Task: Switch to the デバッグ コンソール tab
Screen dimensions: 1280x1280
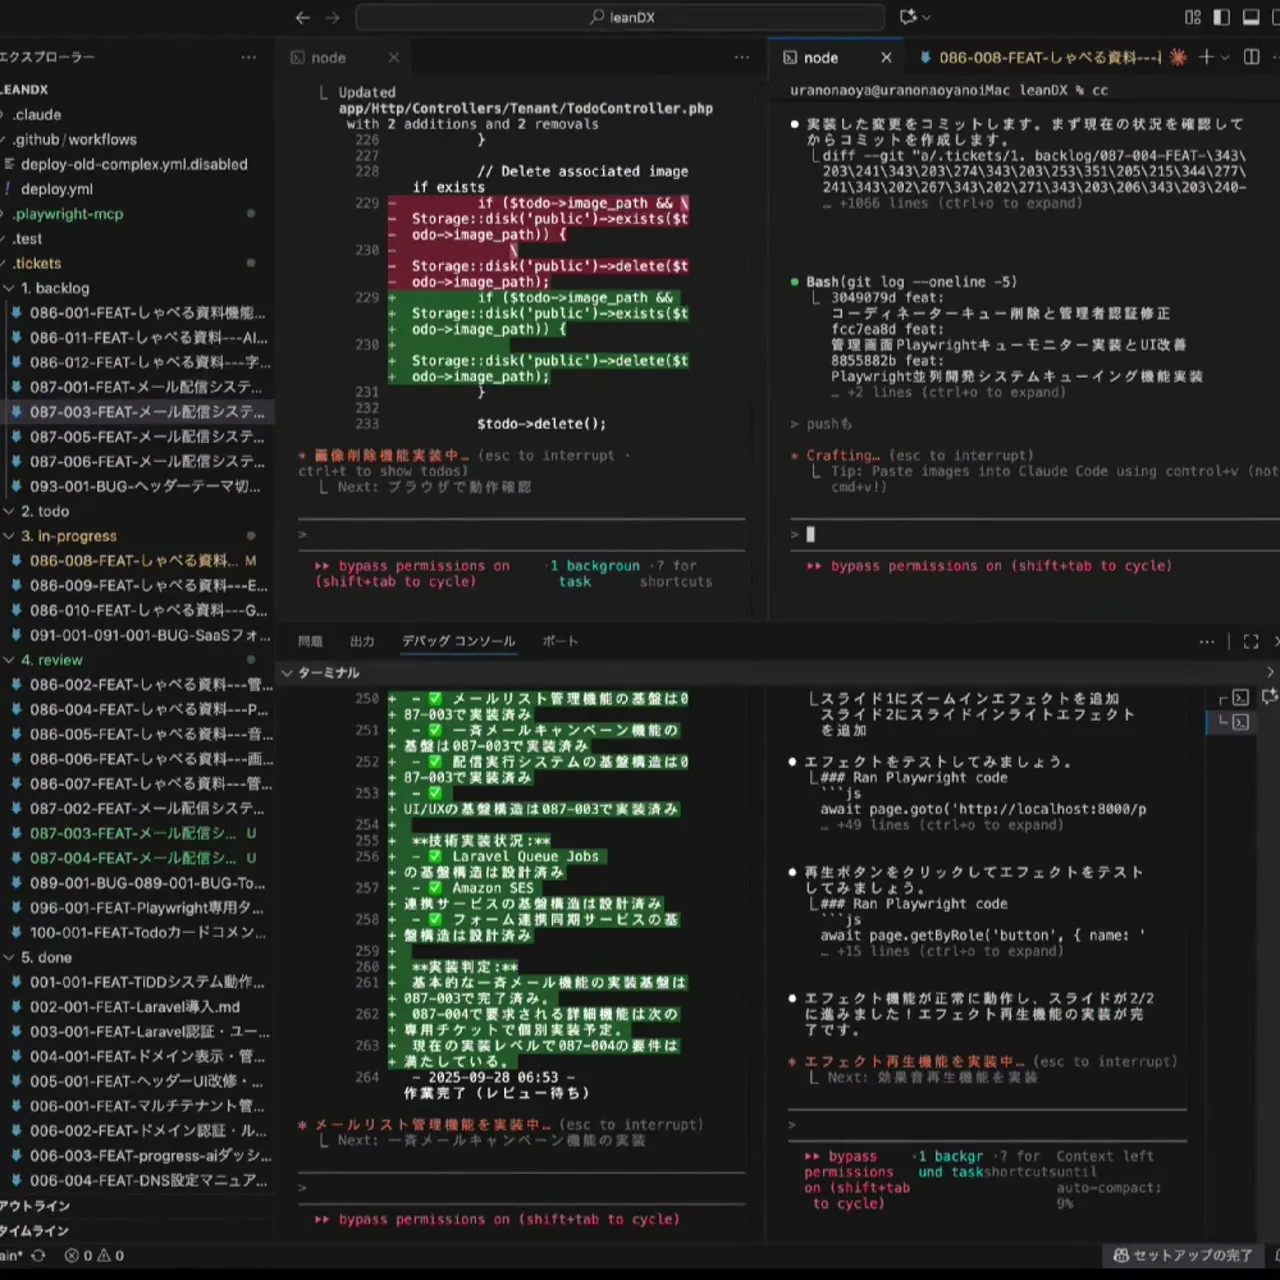Action: click(x=459, y=641)
